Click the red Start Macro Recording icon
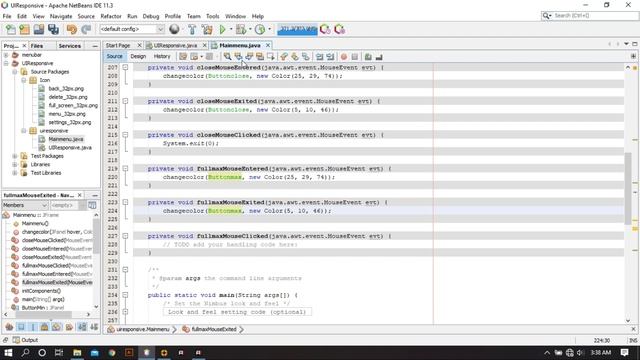Screen dimensions: 640x360 click(344, 57)
